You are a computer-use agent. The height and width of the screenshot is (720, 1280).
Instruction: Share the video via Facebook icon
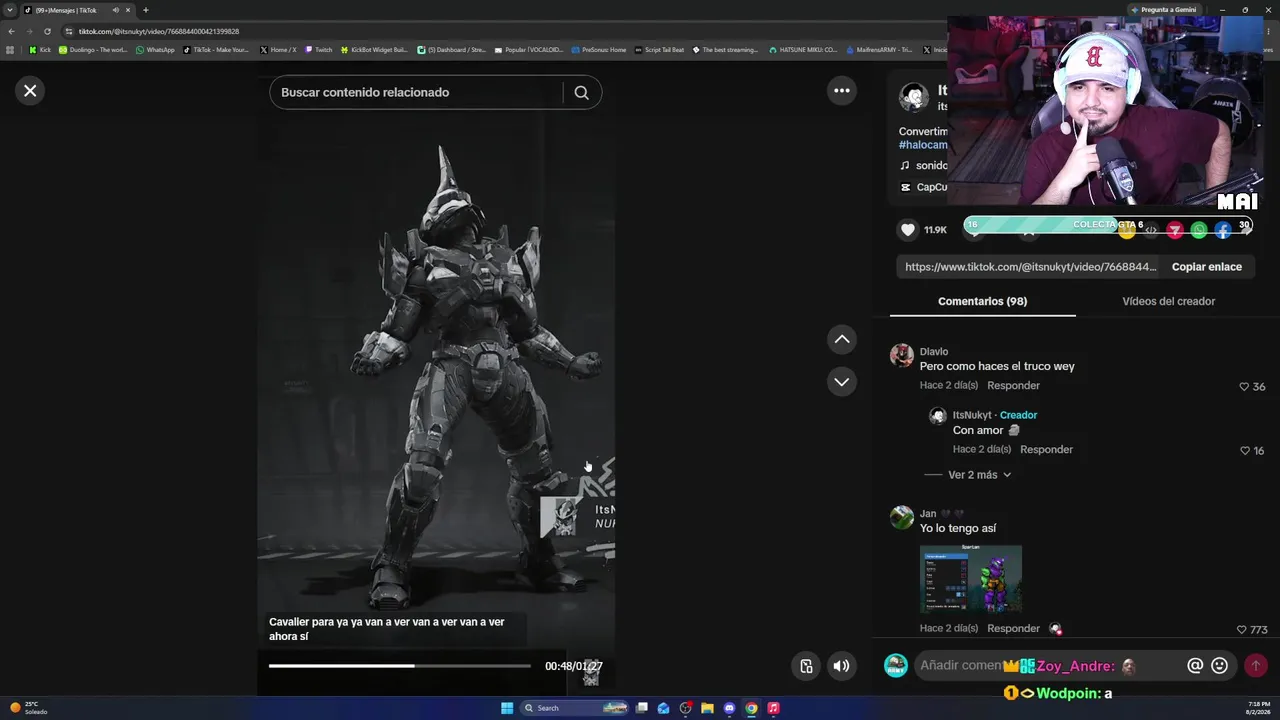pos(1223,231)
